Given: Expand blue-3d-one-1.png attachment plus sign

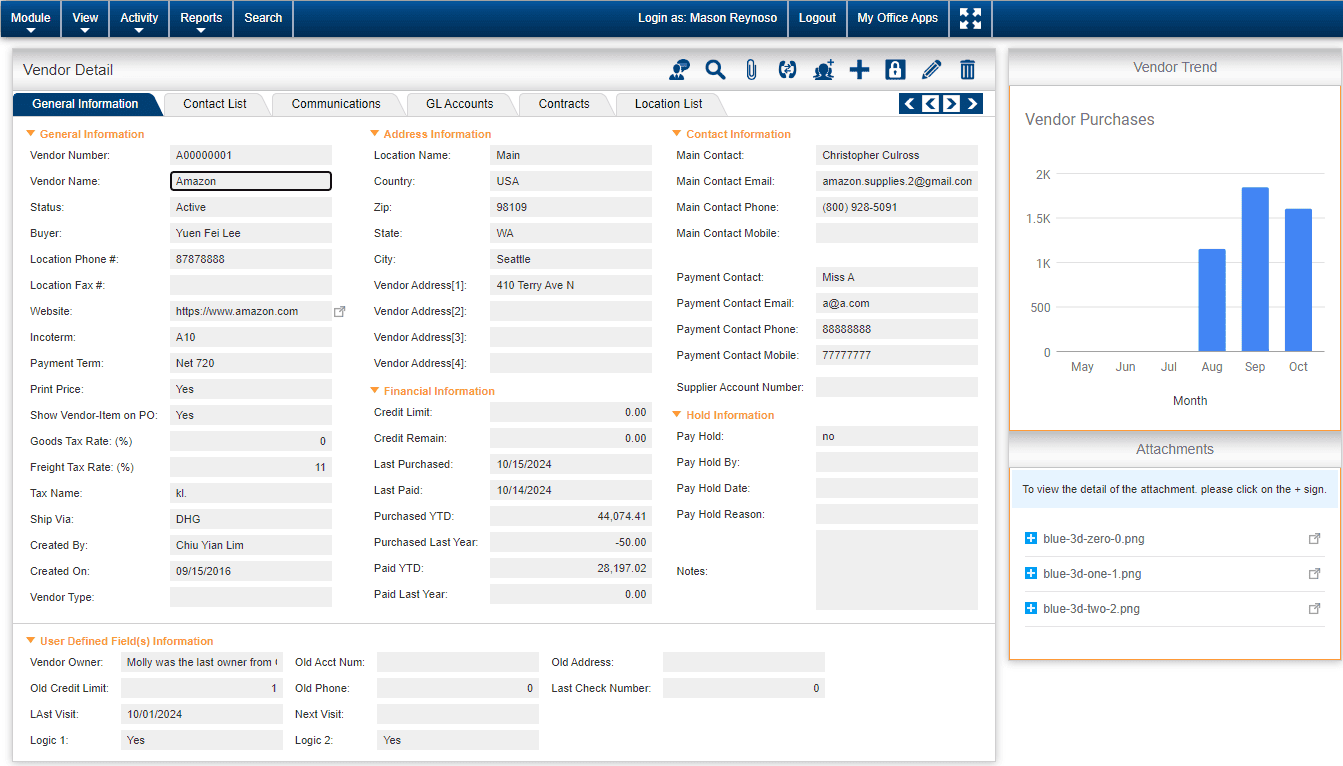Looking at the screenshot, I should [1031, 573].
